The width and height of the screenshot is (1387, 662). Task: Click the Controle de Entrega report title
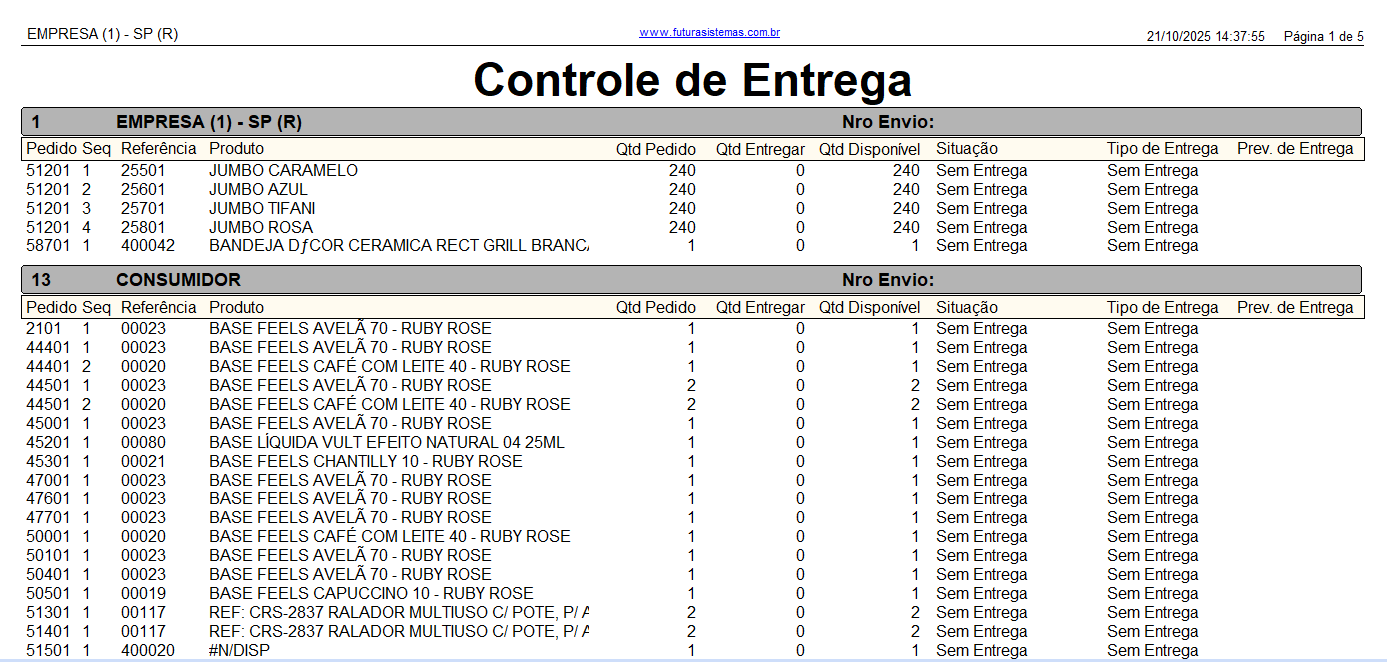coord(692,80)
